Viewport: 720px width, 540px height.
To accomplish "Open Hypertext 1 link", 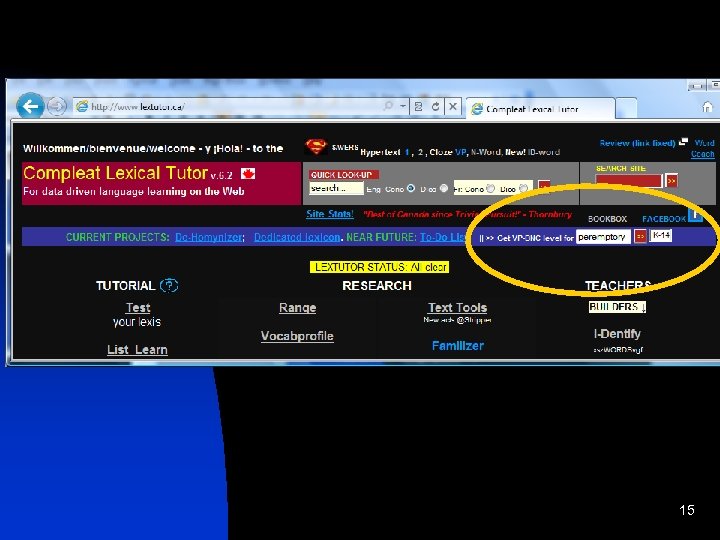I will tap(407, 152).
